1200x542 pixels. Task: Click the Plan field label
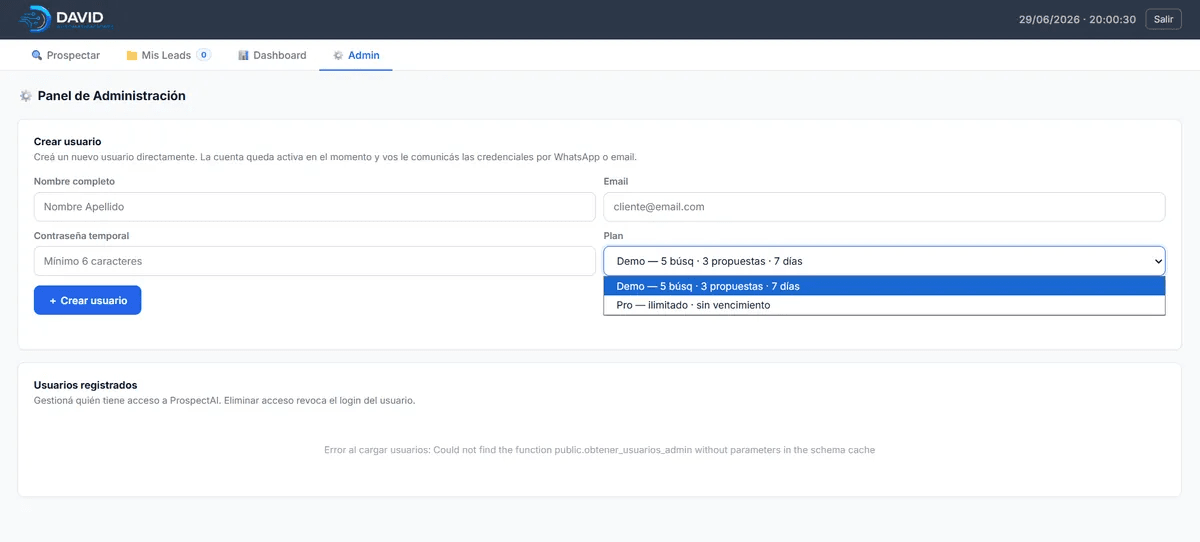613,236
